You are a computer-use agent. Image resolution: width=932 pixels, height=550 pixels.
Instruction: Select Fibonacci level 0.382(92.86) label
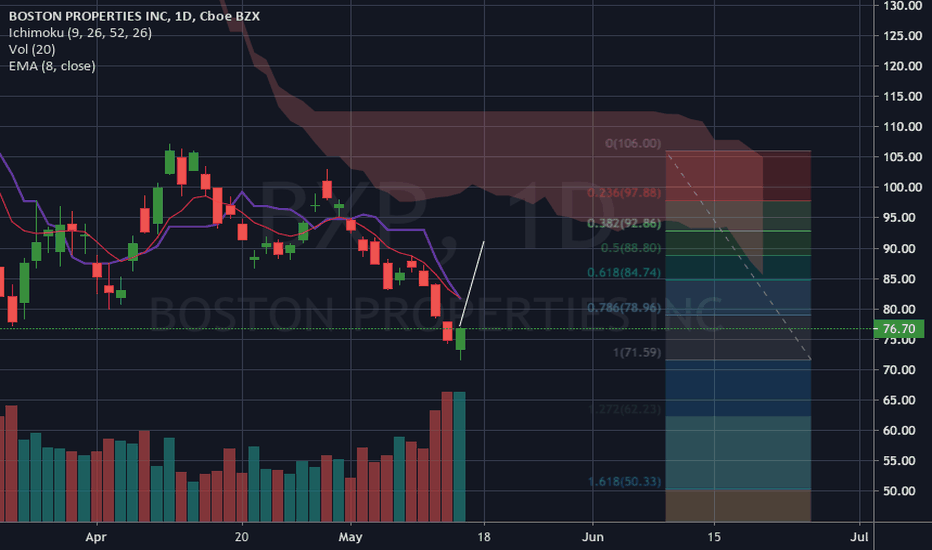pyautogui.click(x=624, y=224)
